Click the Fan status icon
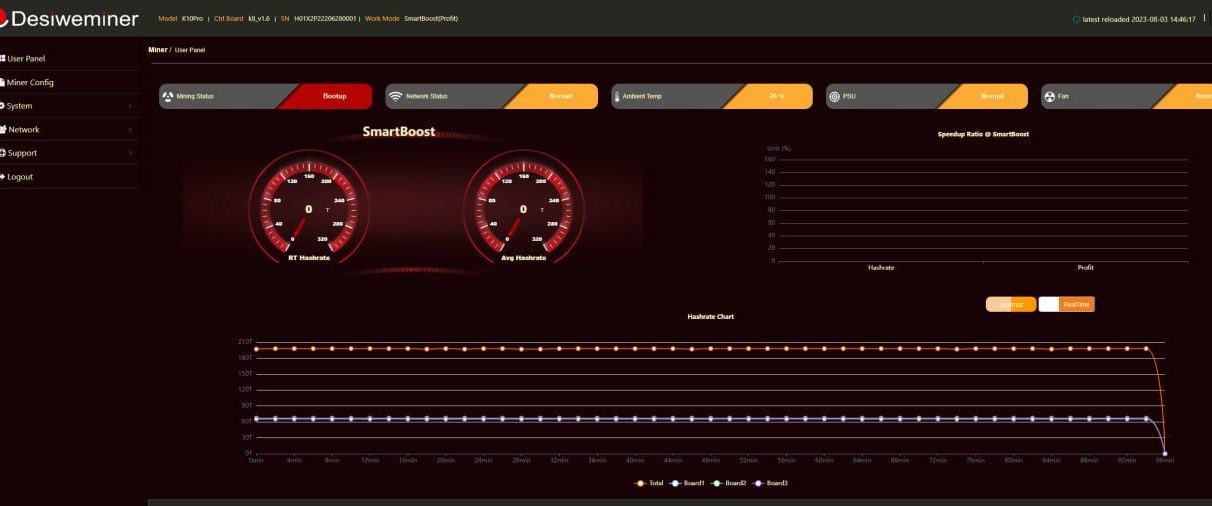 click(x=1049, y=96)
